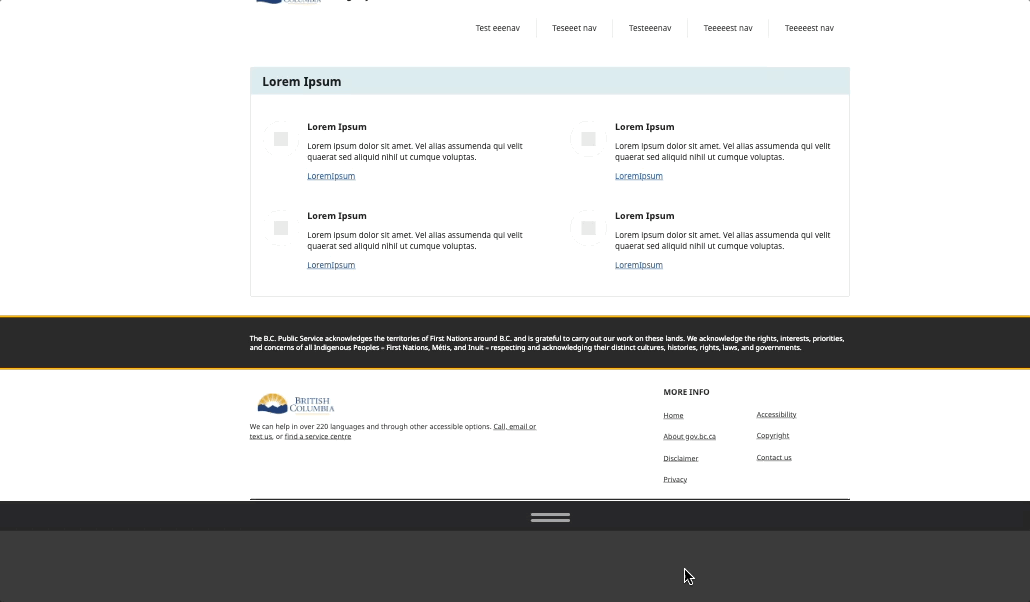Image resolution: width=1030 pixels, height=602 pixels.
Task: Click the bottom-right card's 'Lorem Ipsum' heading
Action: tap(644, 216)
